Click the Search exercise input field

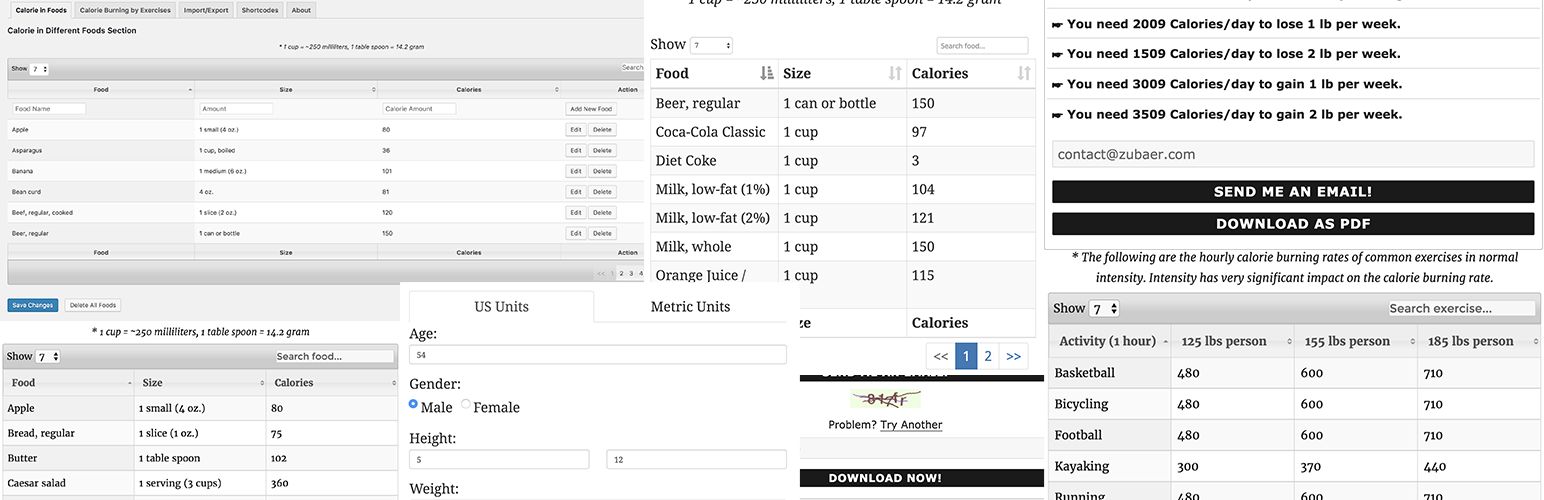1461,308
